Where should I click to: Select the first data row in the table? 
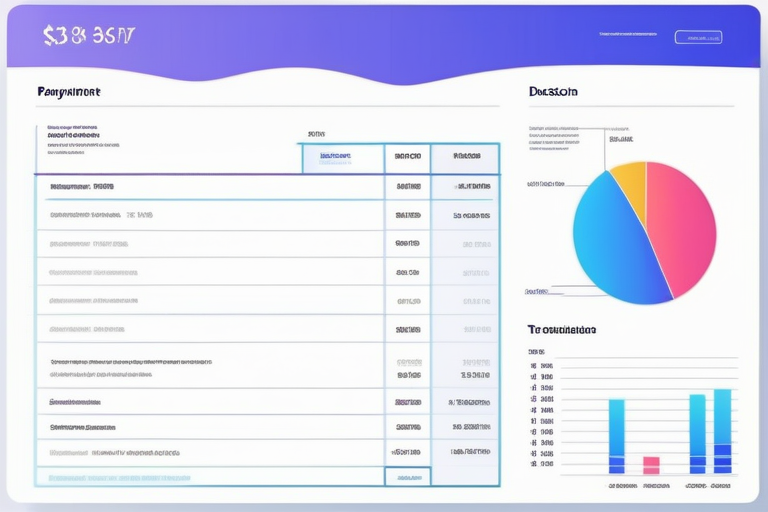[210, 186]
